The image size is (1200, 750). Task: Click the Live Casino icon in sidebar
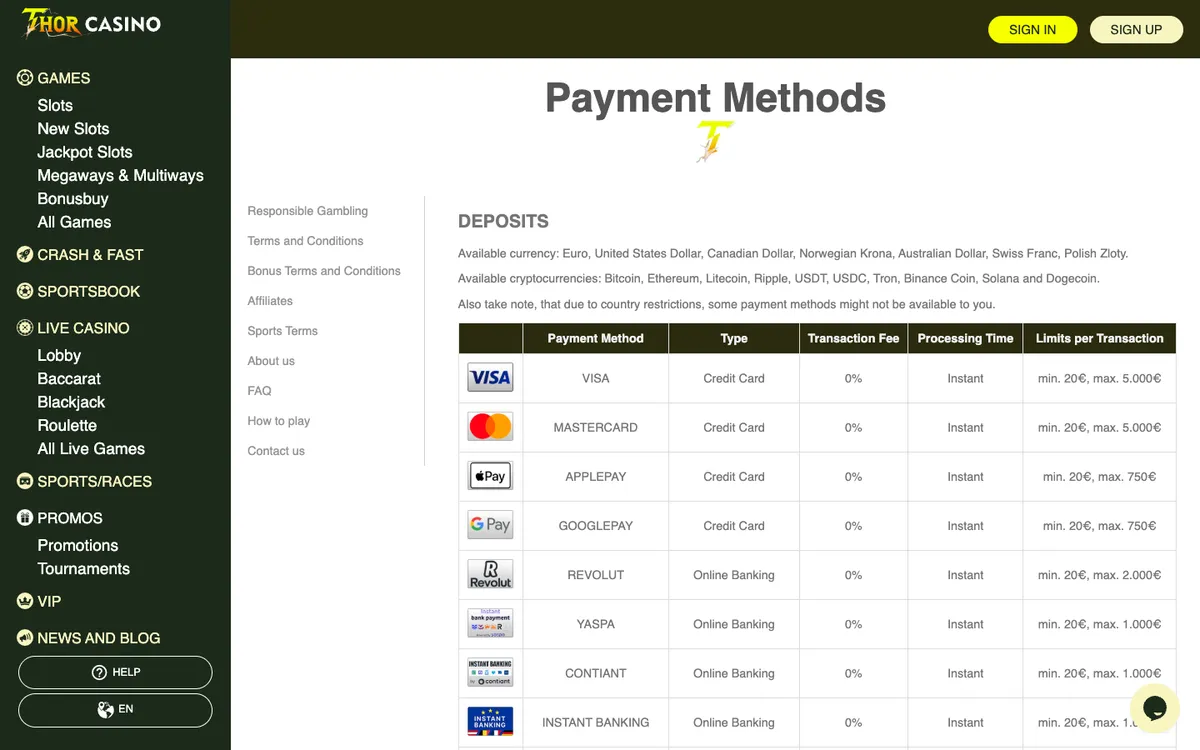click(x=25, y=328)
